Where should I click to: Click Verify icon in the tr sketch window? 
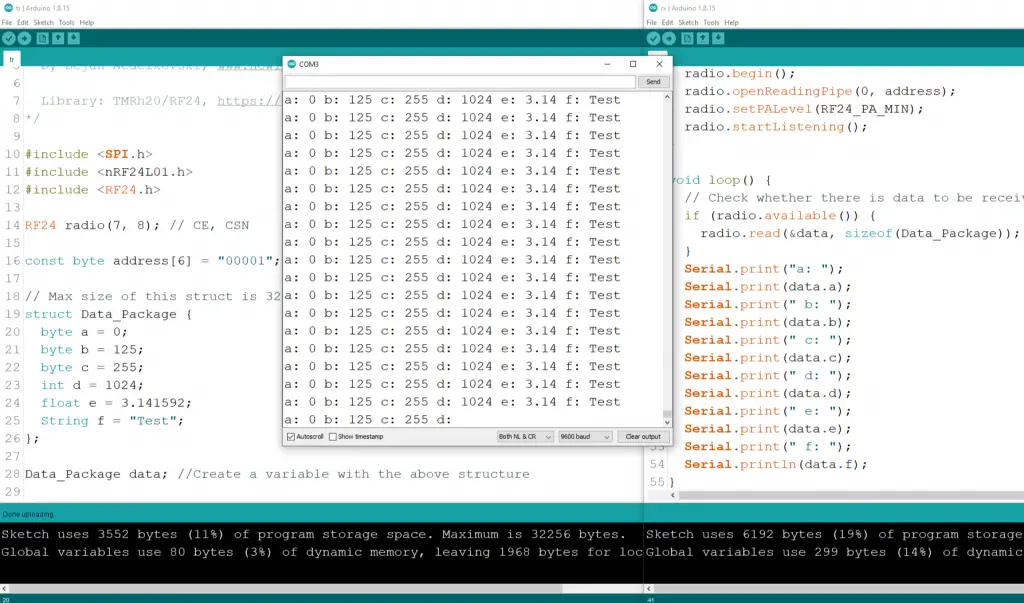(x=9, y=38)
